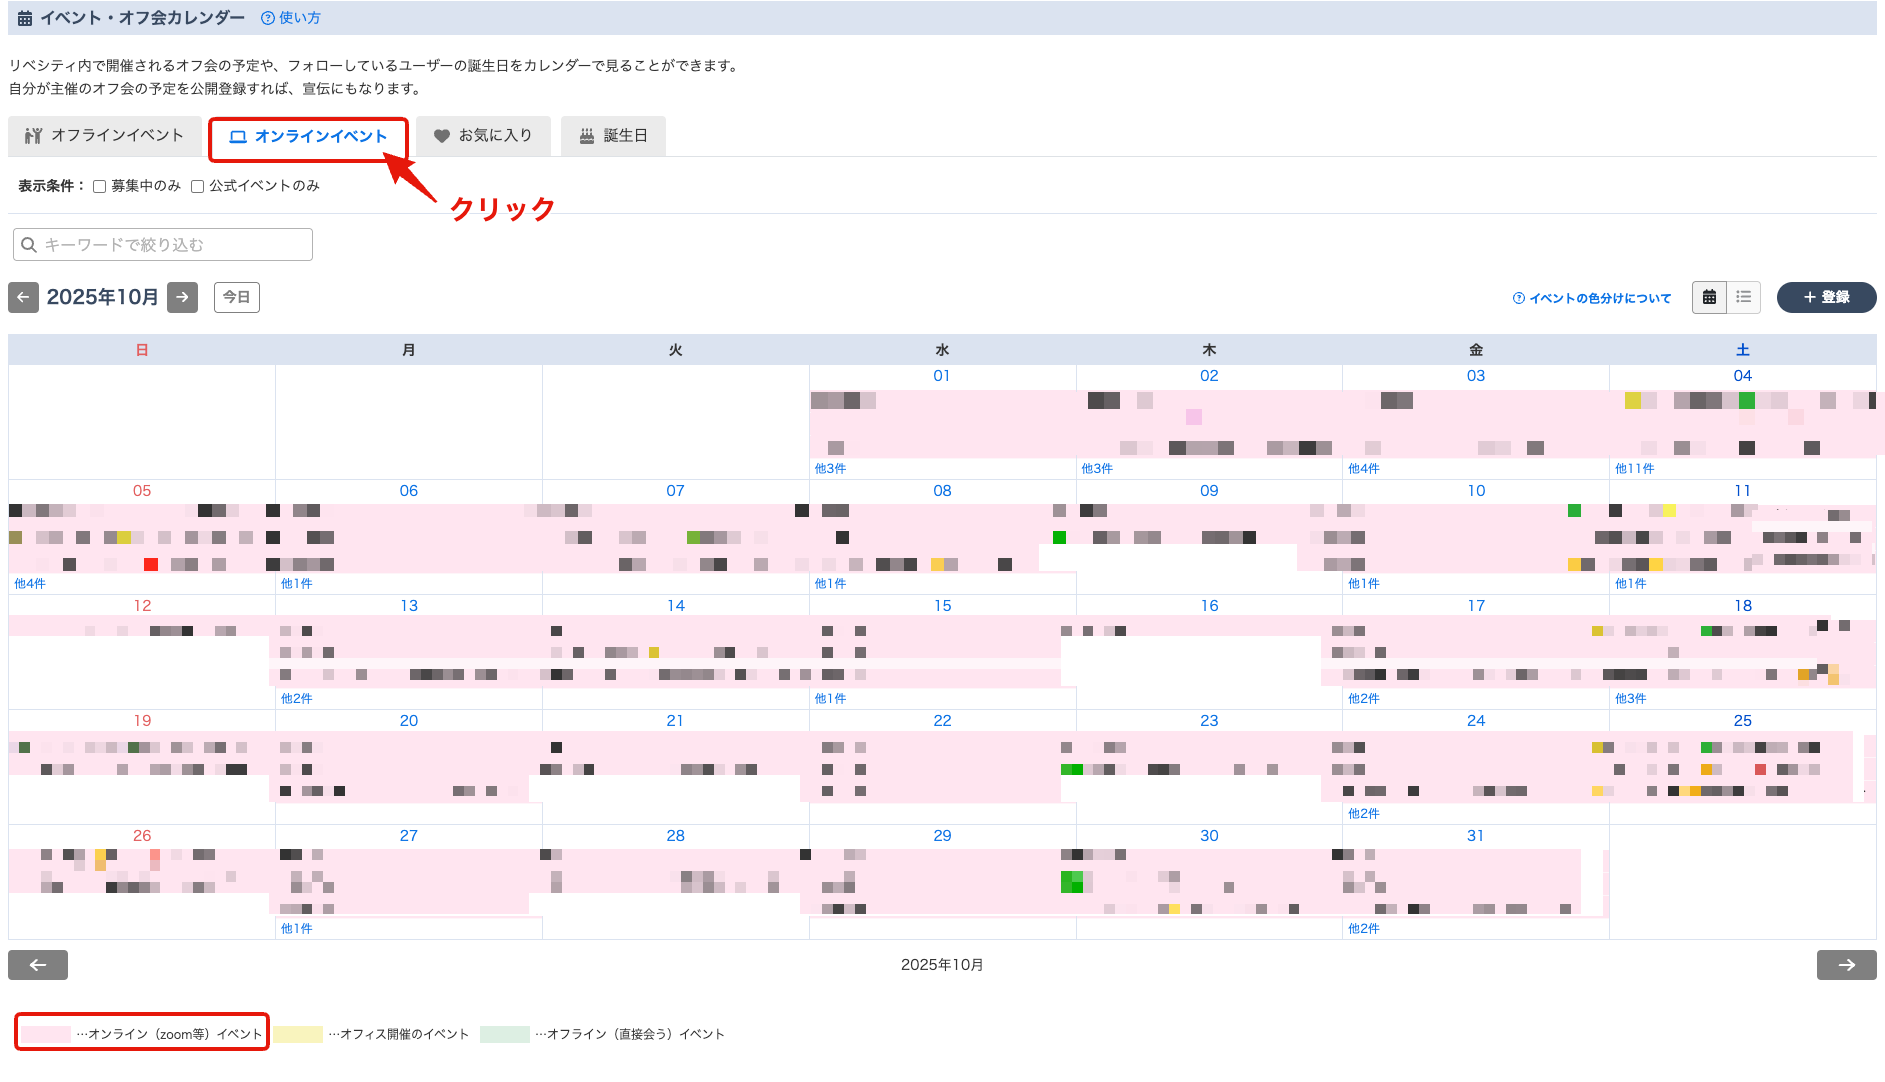The height and width of the screenshot is (1082, 1885).
Task: Switch to list view icon
Action: point(1743,297)
